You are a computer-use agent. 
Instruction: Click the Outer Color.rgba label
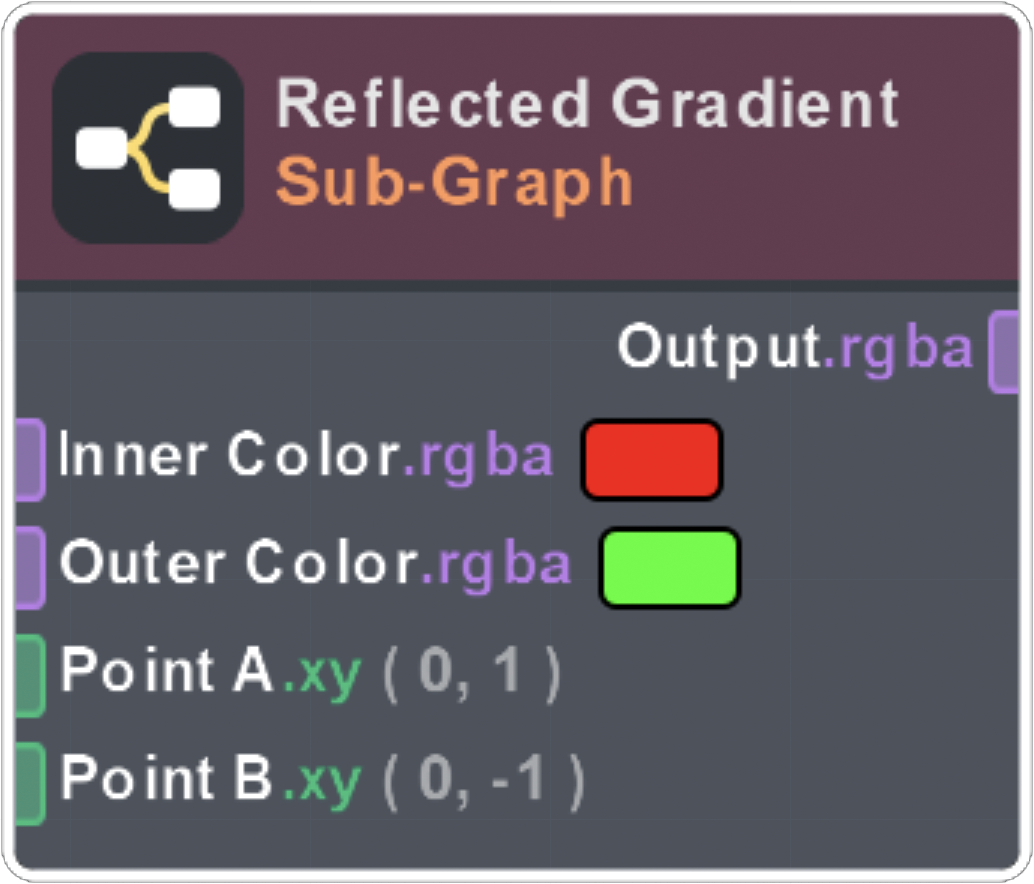[x=315, y=565]
